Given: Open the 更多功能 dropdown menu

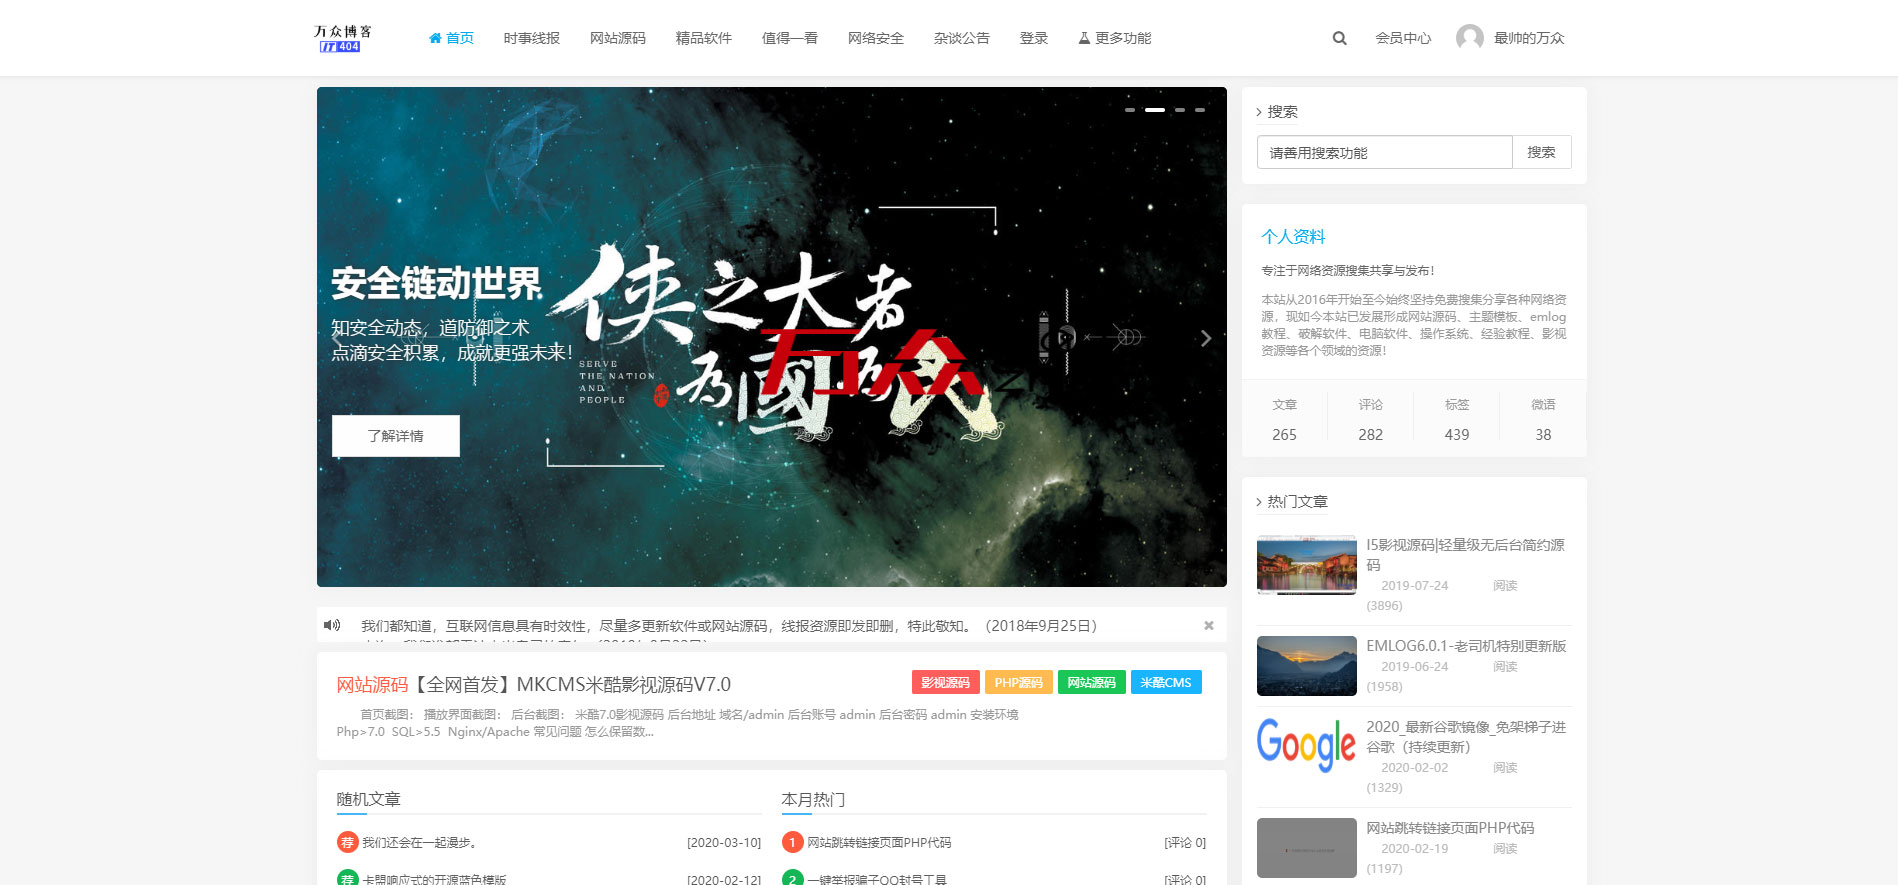Looking at the screenshot, I should click(x=1114, y=38).
